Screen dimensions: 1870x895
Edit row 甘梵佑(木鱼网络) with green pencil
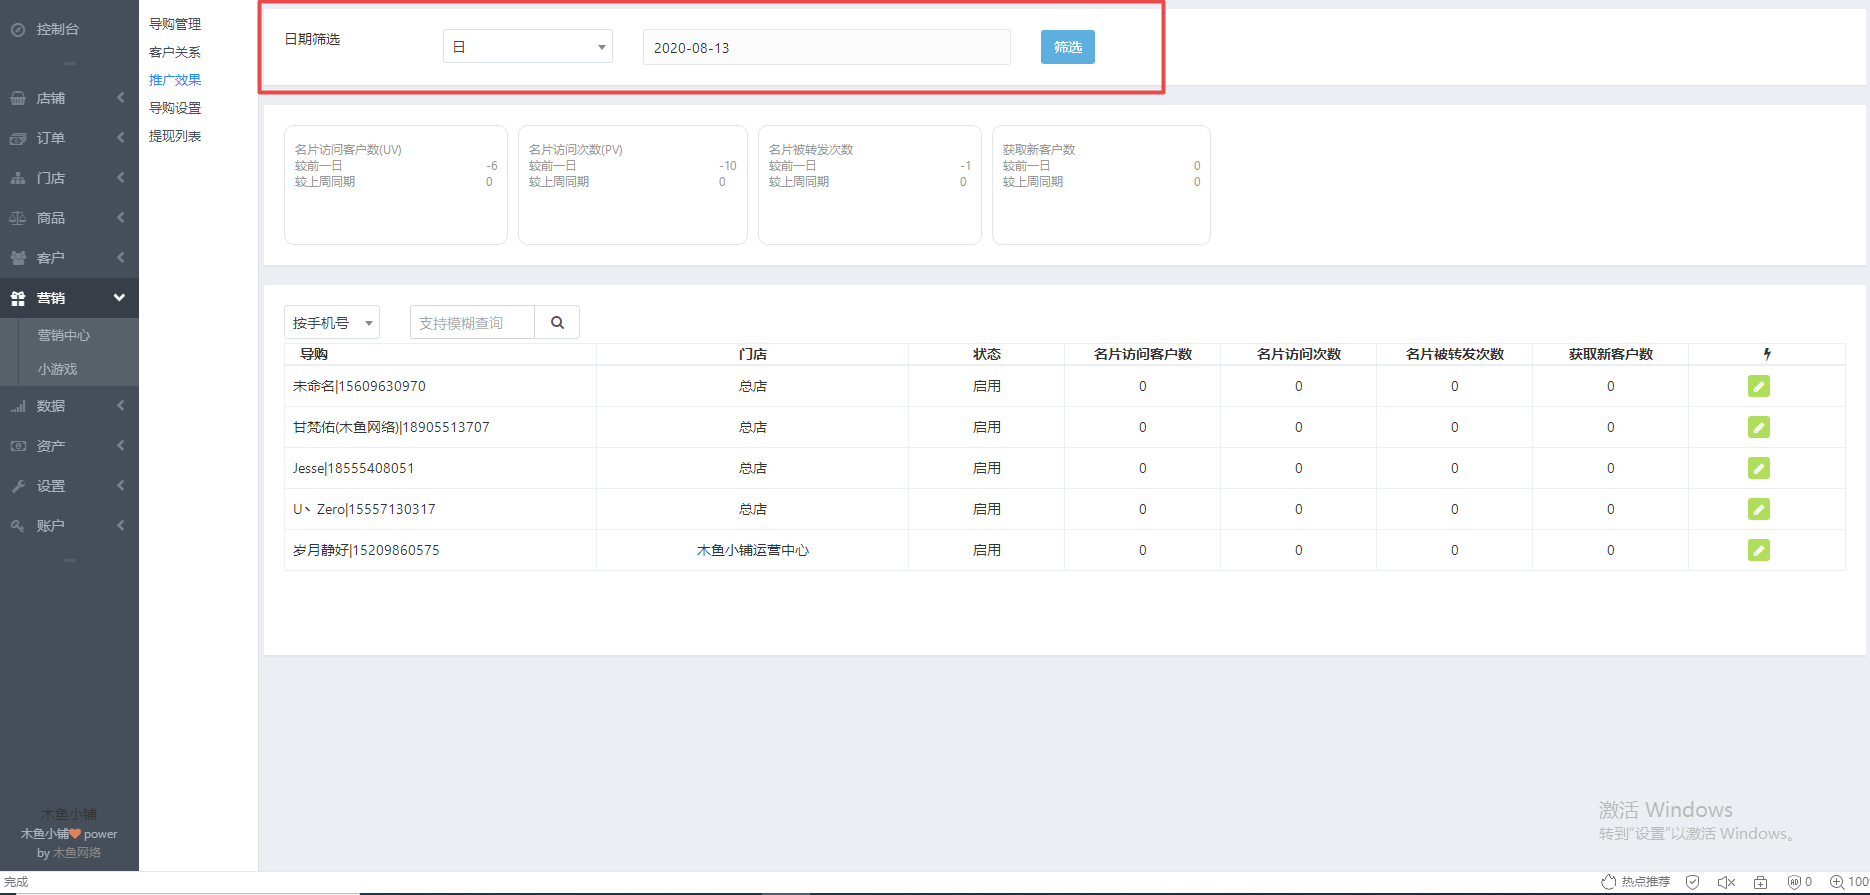pos(1759,427)
